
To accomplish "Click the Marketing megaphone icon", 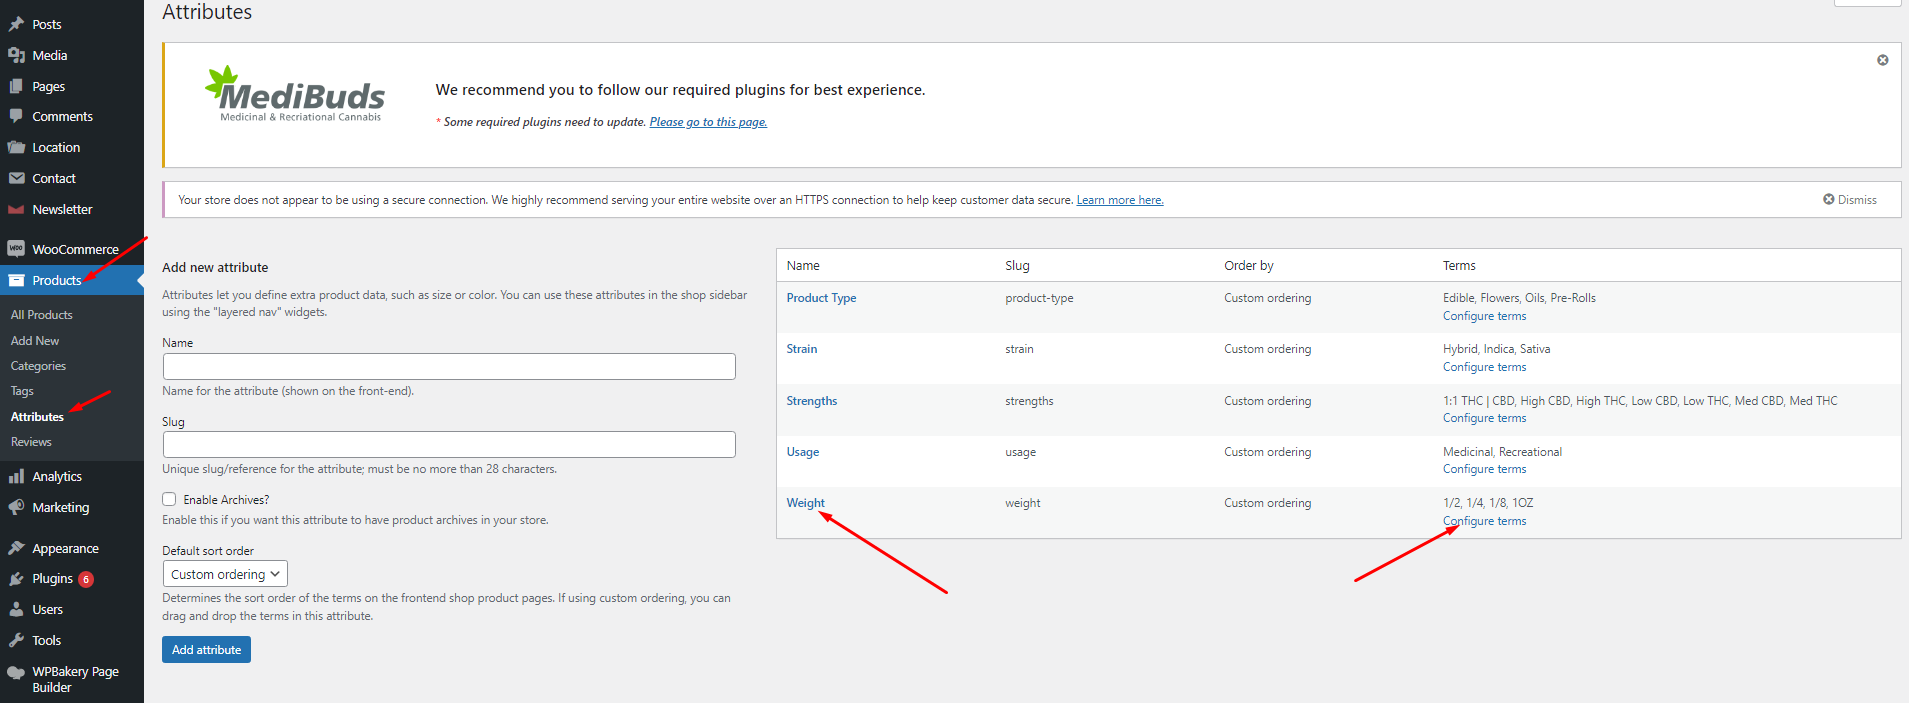I will (x=16, y=507).
